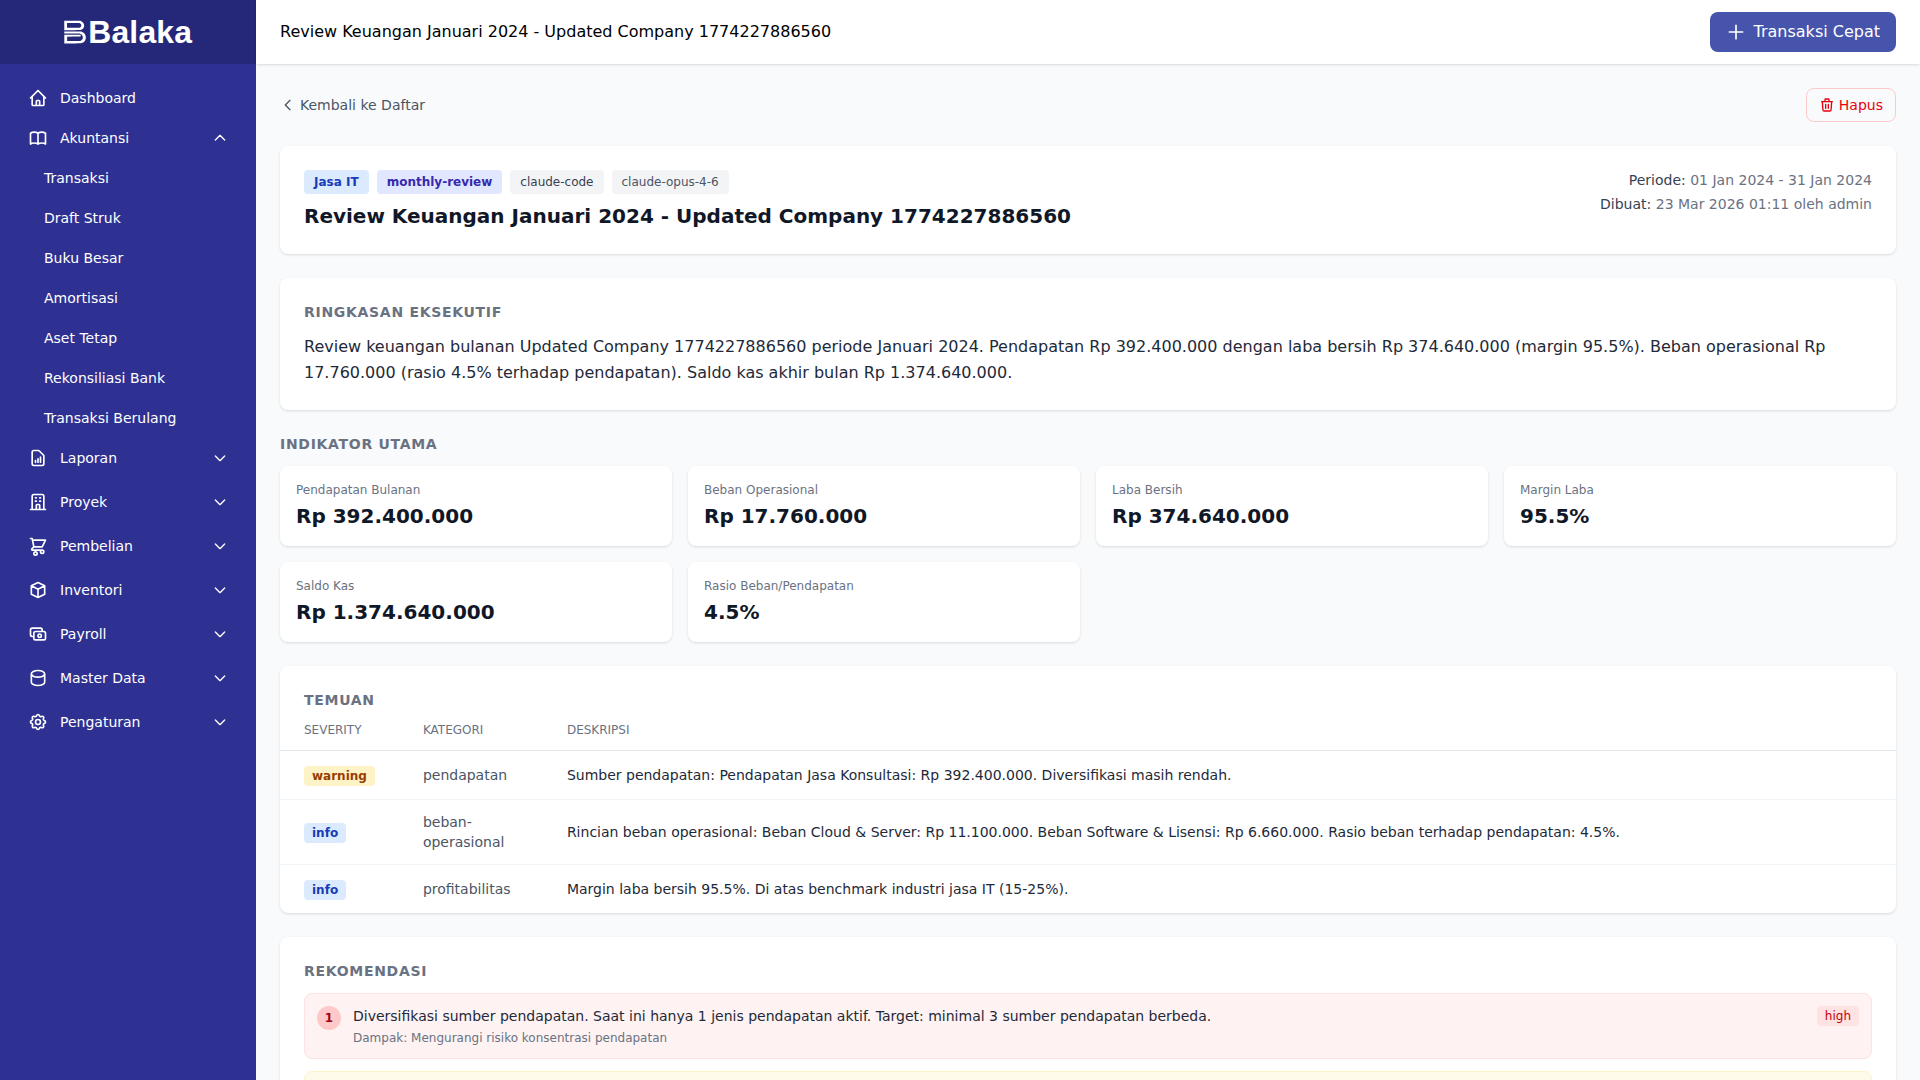Click the Jasa IT tag badge
This screenshot has width=1920, height=1080.
pyautogui.click(x=336, y=181)
